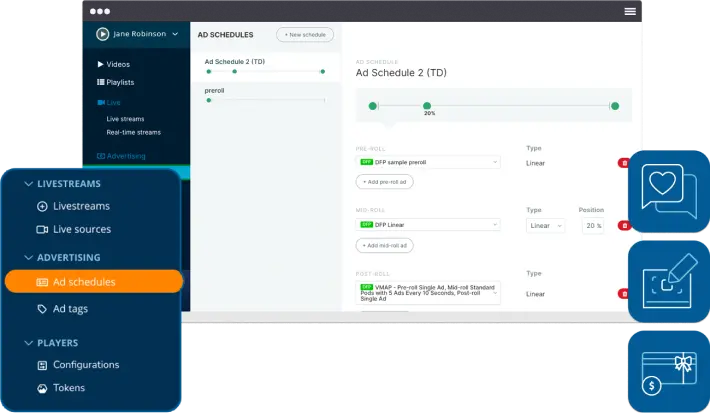Viewport: 710px width, 413px height.
Task: Click the New schedule button
Action: [x=304, y=35]
